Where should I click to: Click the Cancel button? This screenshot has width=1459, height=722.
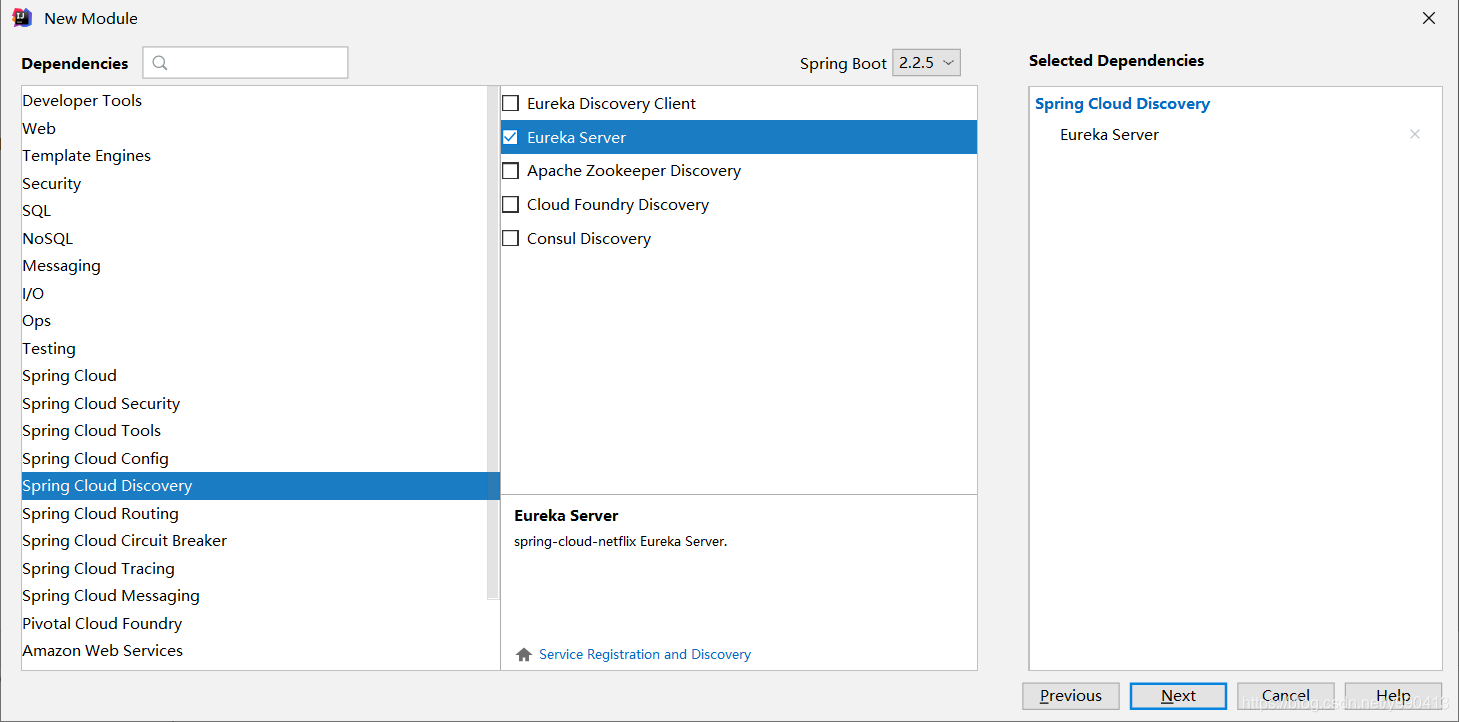coord(1286,696)
